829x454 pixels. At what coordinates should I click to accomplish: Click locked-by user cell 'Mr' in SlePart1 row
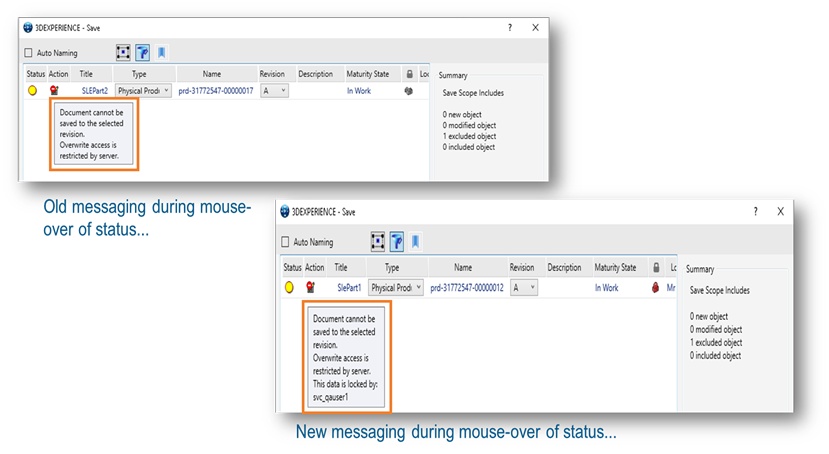coord(671,288)
